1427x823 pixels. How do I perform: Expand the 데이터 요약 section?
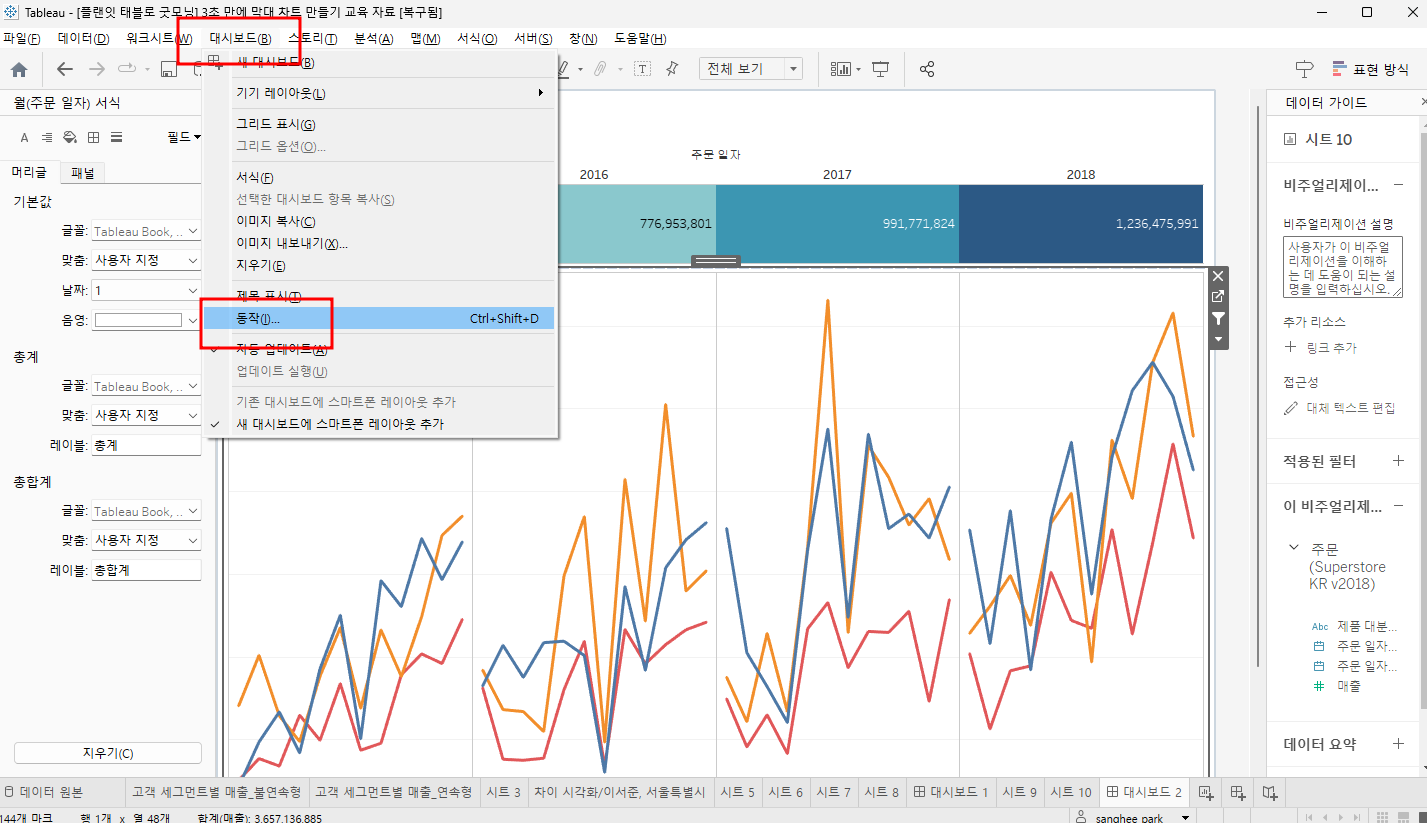coord(1398,744)
